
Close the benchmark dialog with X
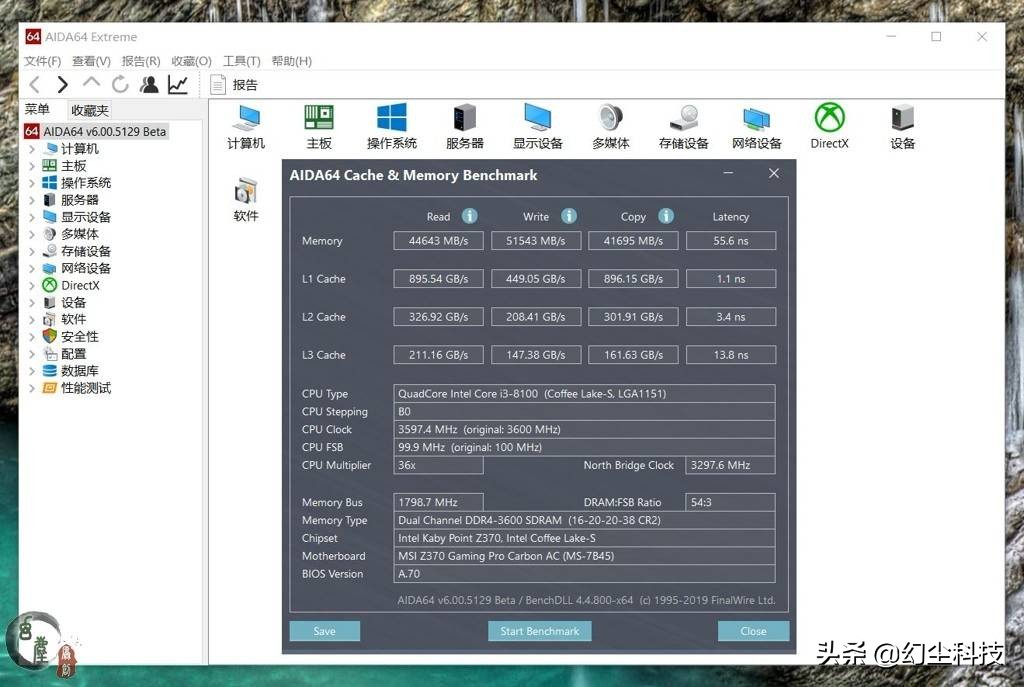click(x=774, y=173)
